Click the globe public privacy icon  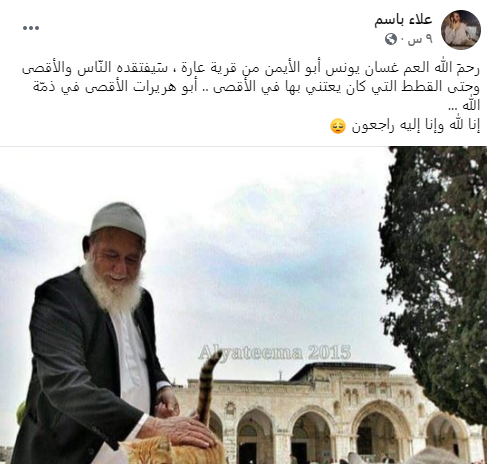click(391, 39)
